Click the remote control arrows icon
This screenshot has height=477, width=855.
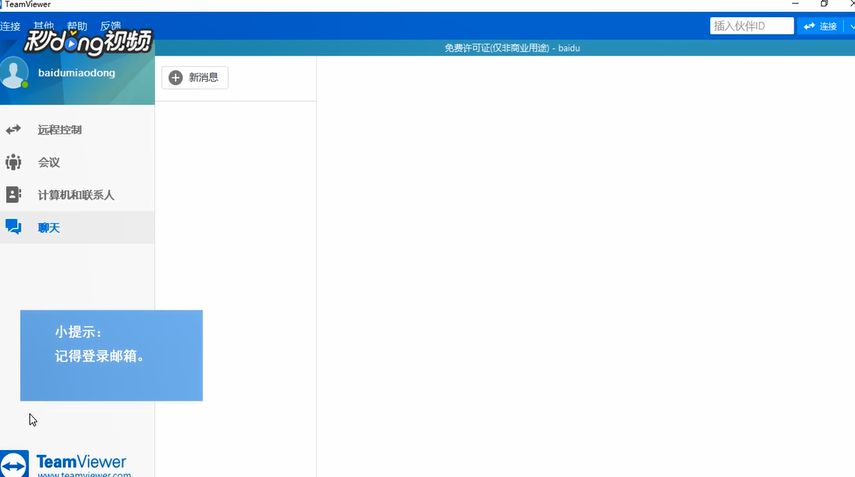13,130
